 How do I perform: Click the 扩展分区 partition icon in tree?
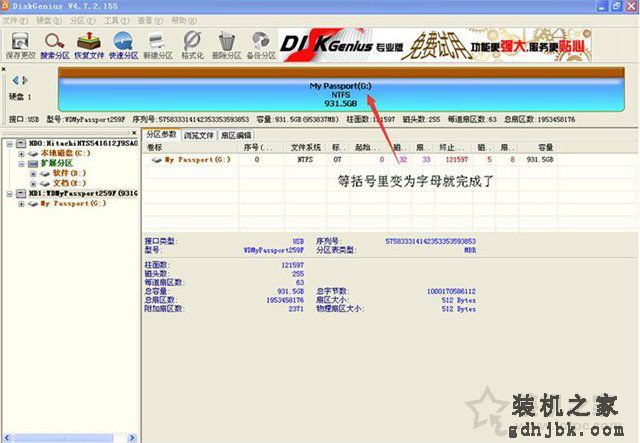tap(33, 164)
